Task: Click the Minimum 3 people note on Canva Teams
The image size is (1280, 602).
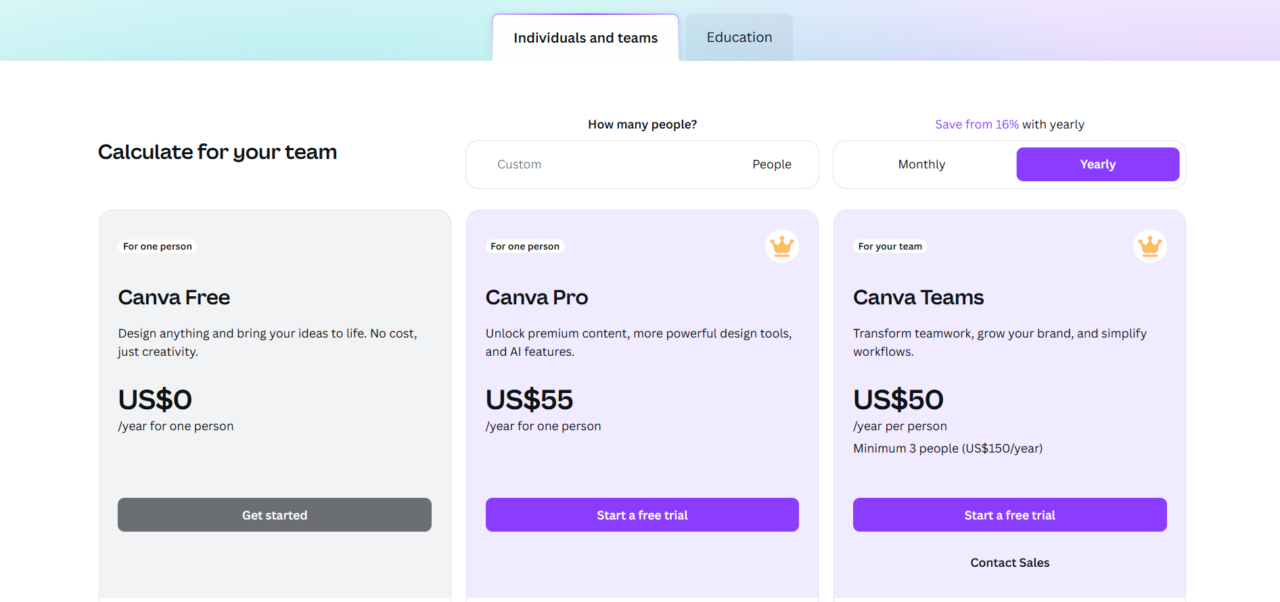Action: point(948,448)
